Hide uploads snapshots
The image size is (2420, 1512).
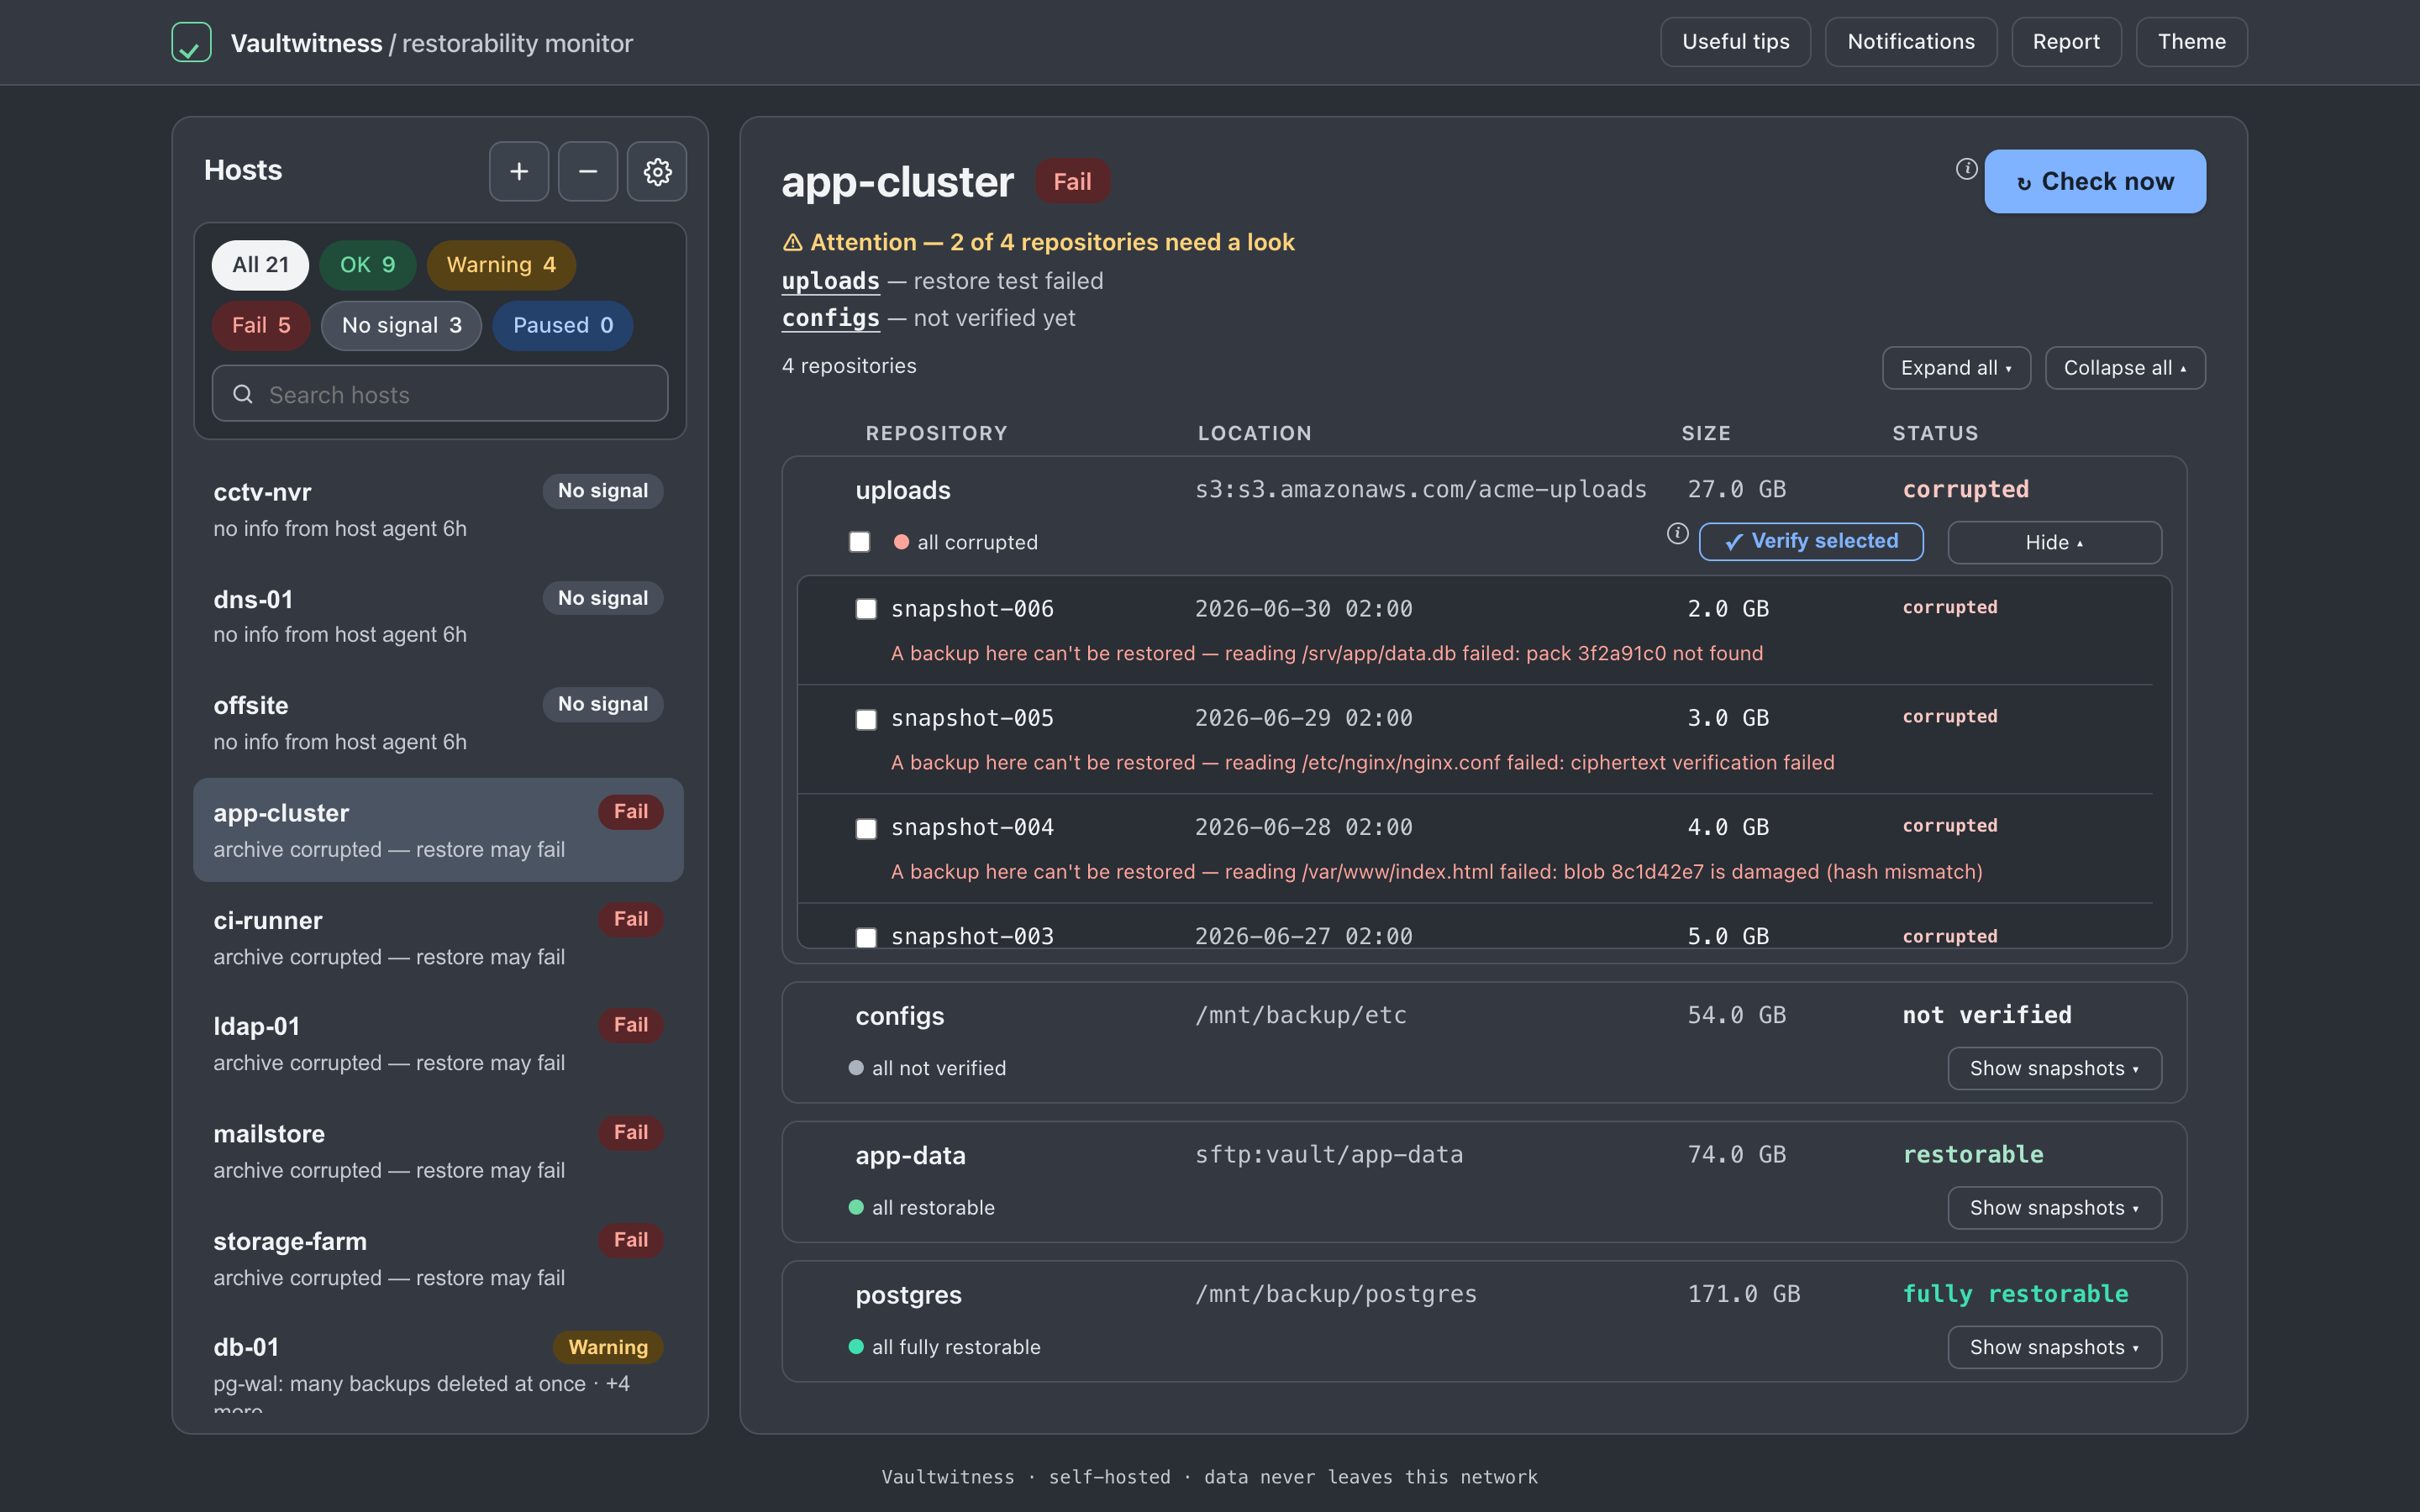2054,542
